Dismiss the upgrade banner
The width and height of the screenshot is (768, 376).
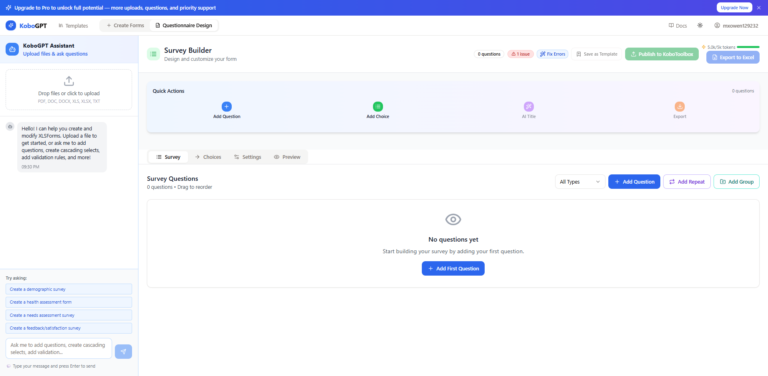point(759,8)
